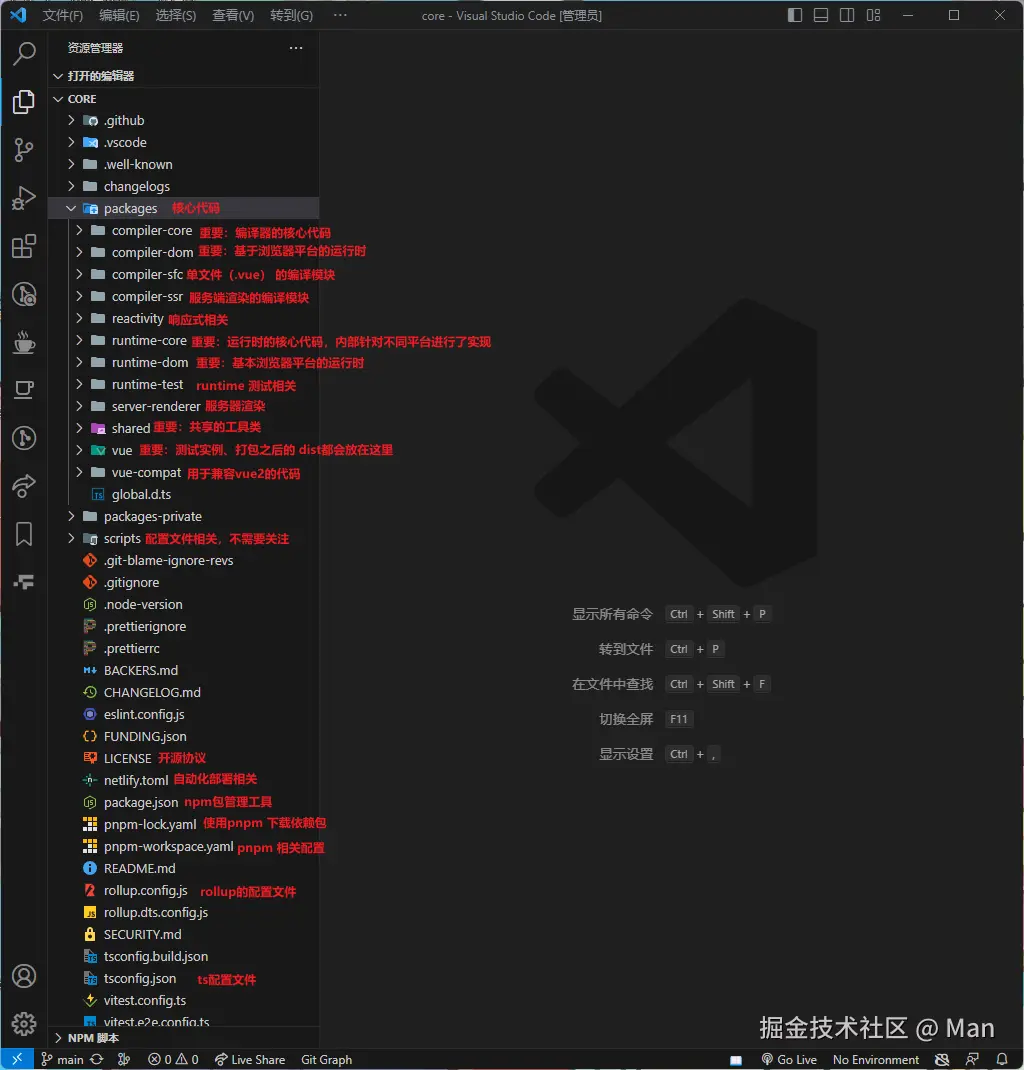Image resolution: width=1024 pixels, height=1070 pixels.
Task: Open customize layout icon in title bar
Action: [873, 15]
